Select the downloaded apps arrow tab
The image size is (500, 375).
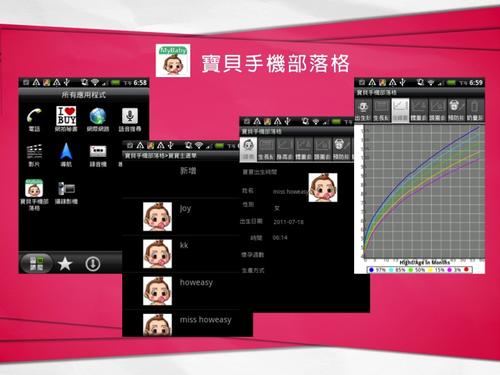pyautogui.click(x=93, y=264)
